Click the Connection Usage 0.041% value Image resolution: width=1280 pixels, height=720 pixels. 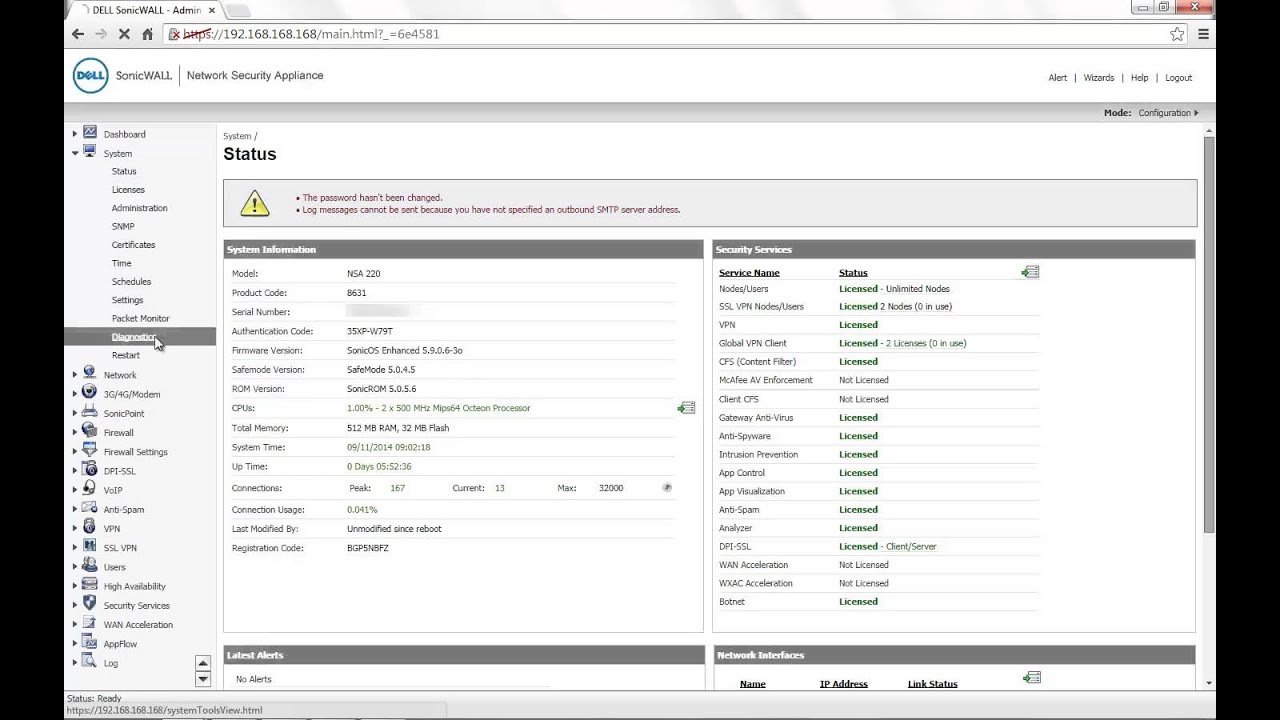pyautogui.click(x=362, y=510)
